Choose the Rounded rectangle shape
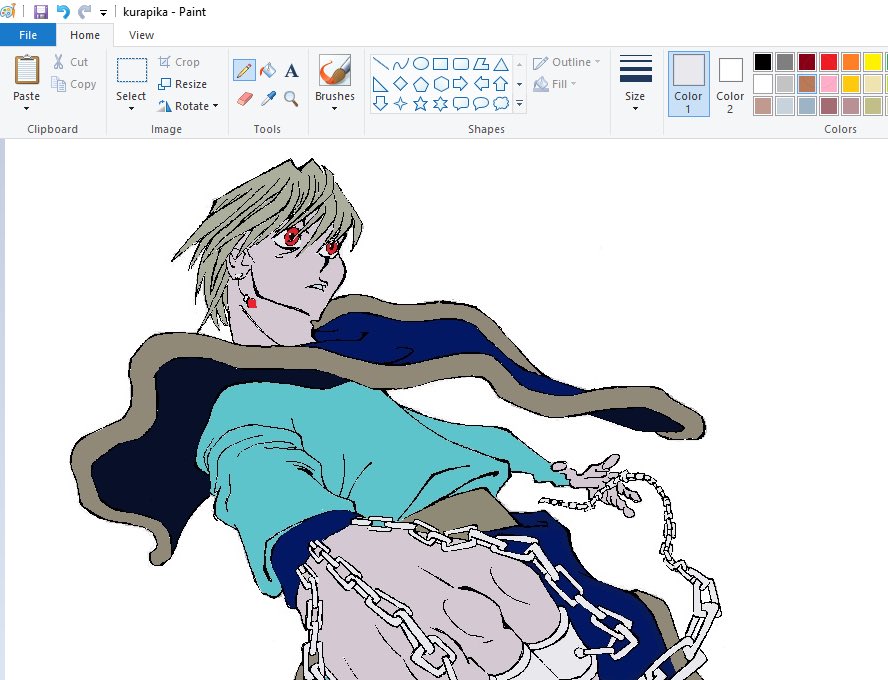888x680 pixels. [460, 63]
